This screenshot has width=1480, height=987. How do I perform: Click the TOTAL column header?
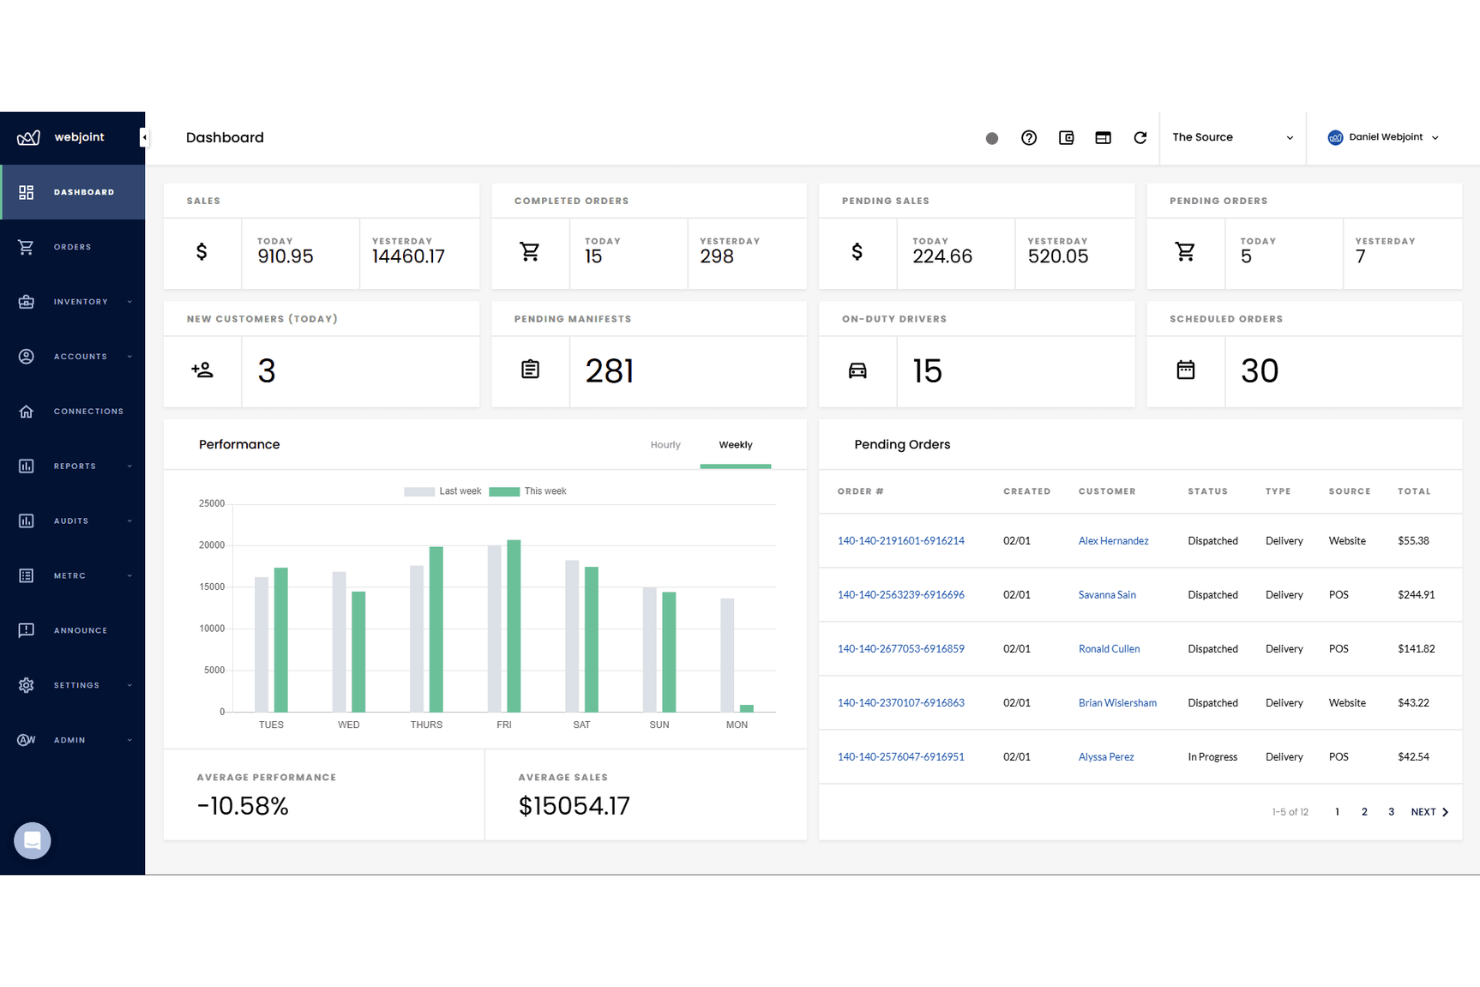[x=1414, y=492]
